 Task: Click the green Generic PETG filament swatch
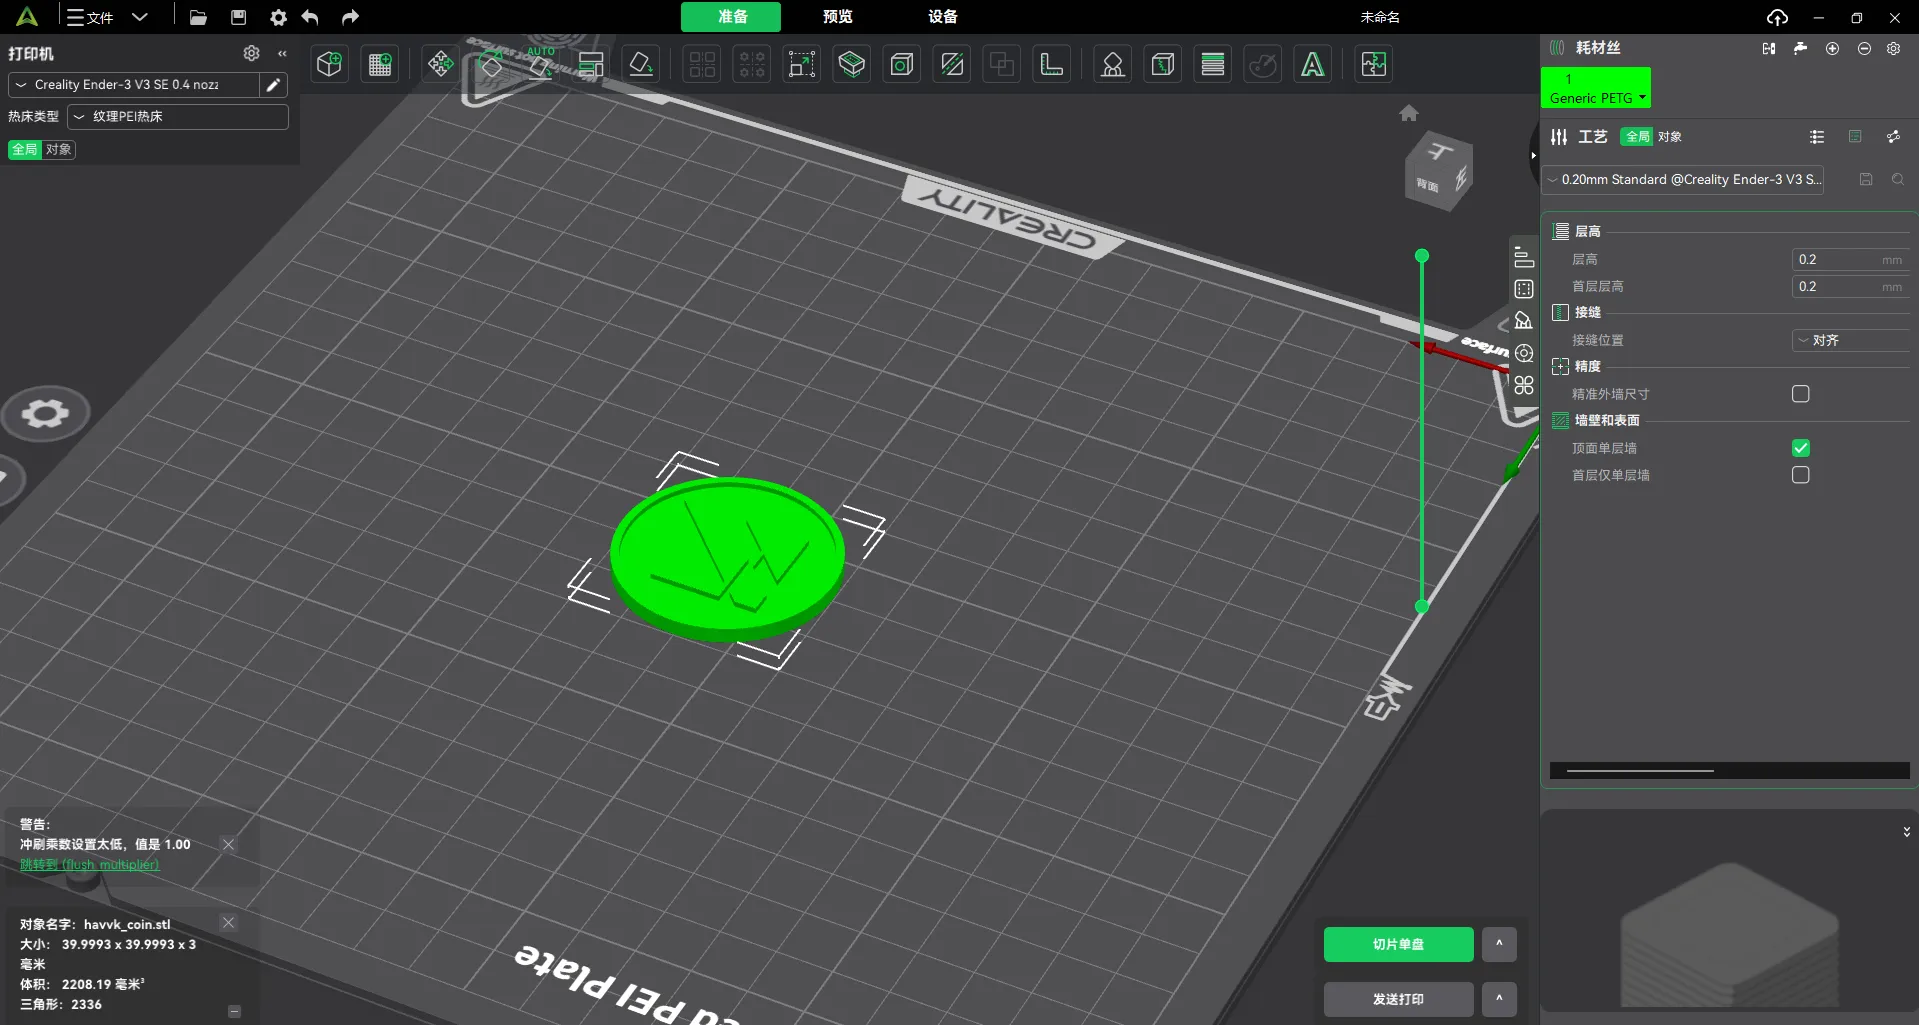pos(1594,88)
